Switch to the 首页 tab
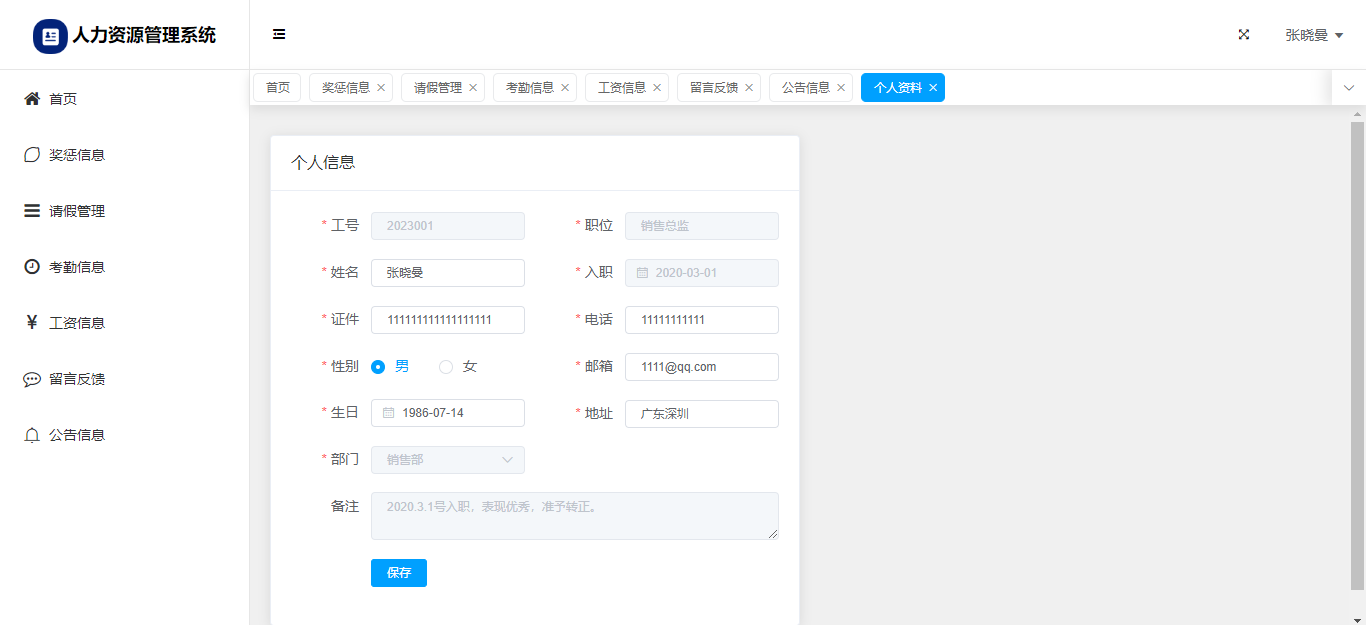Viewport: 1366px width, 625px height. click(x=277, y=88)
